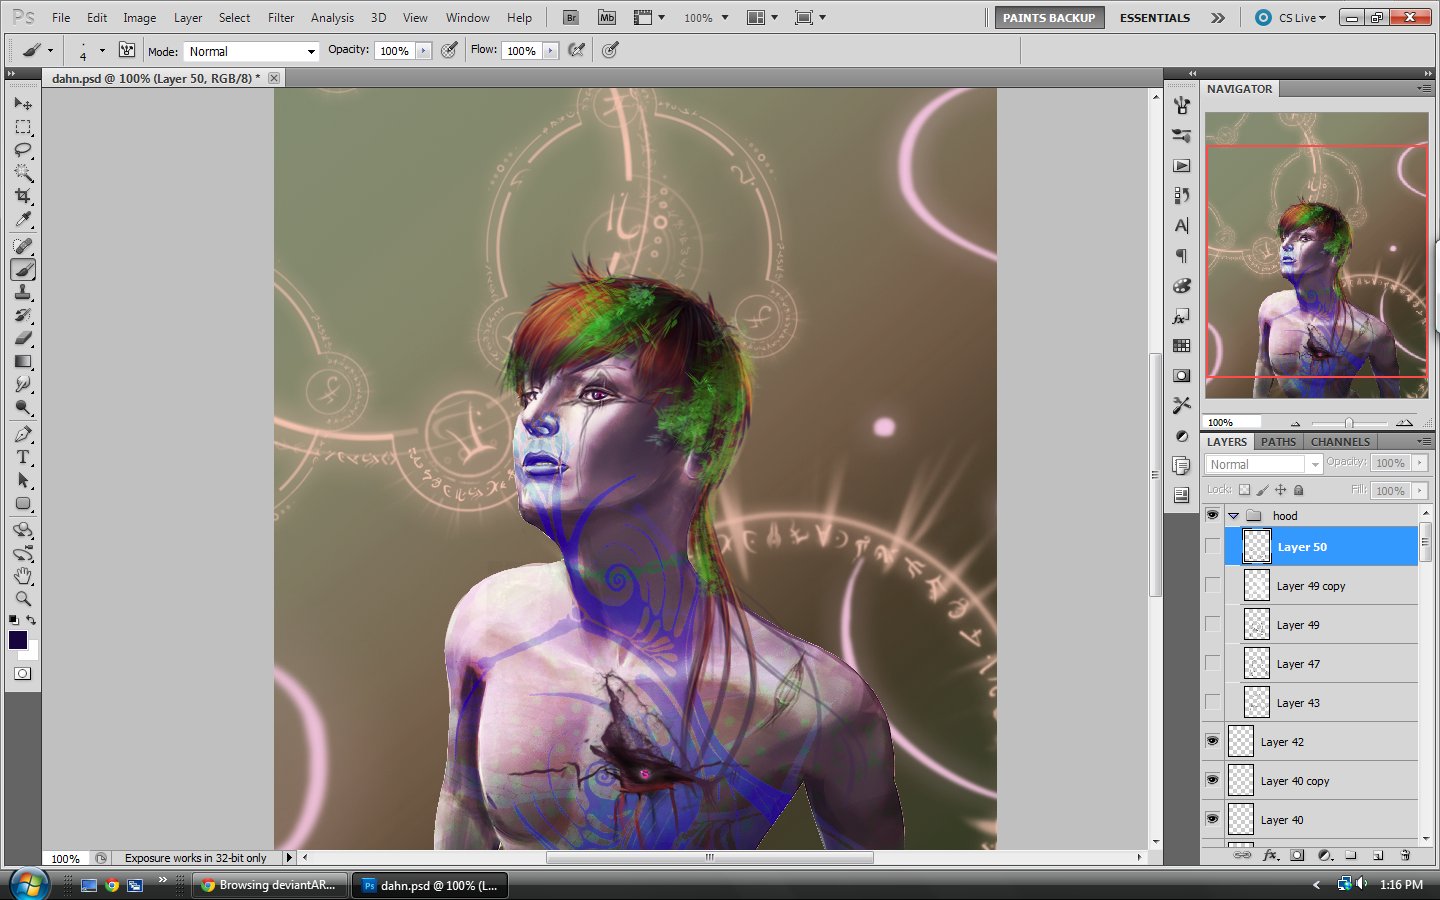Select the Pen tool
The width and height of the screenshot is (1440, 900).
click(x=23, y=434)
